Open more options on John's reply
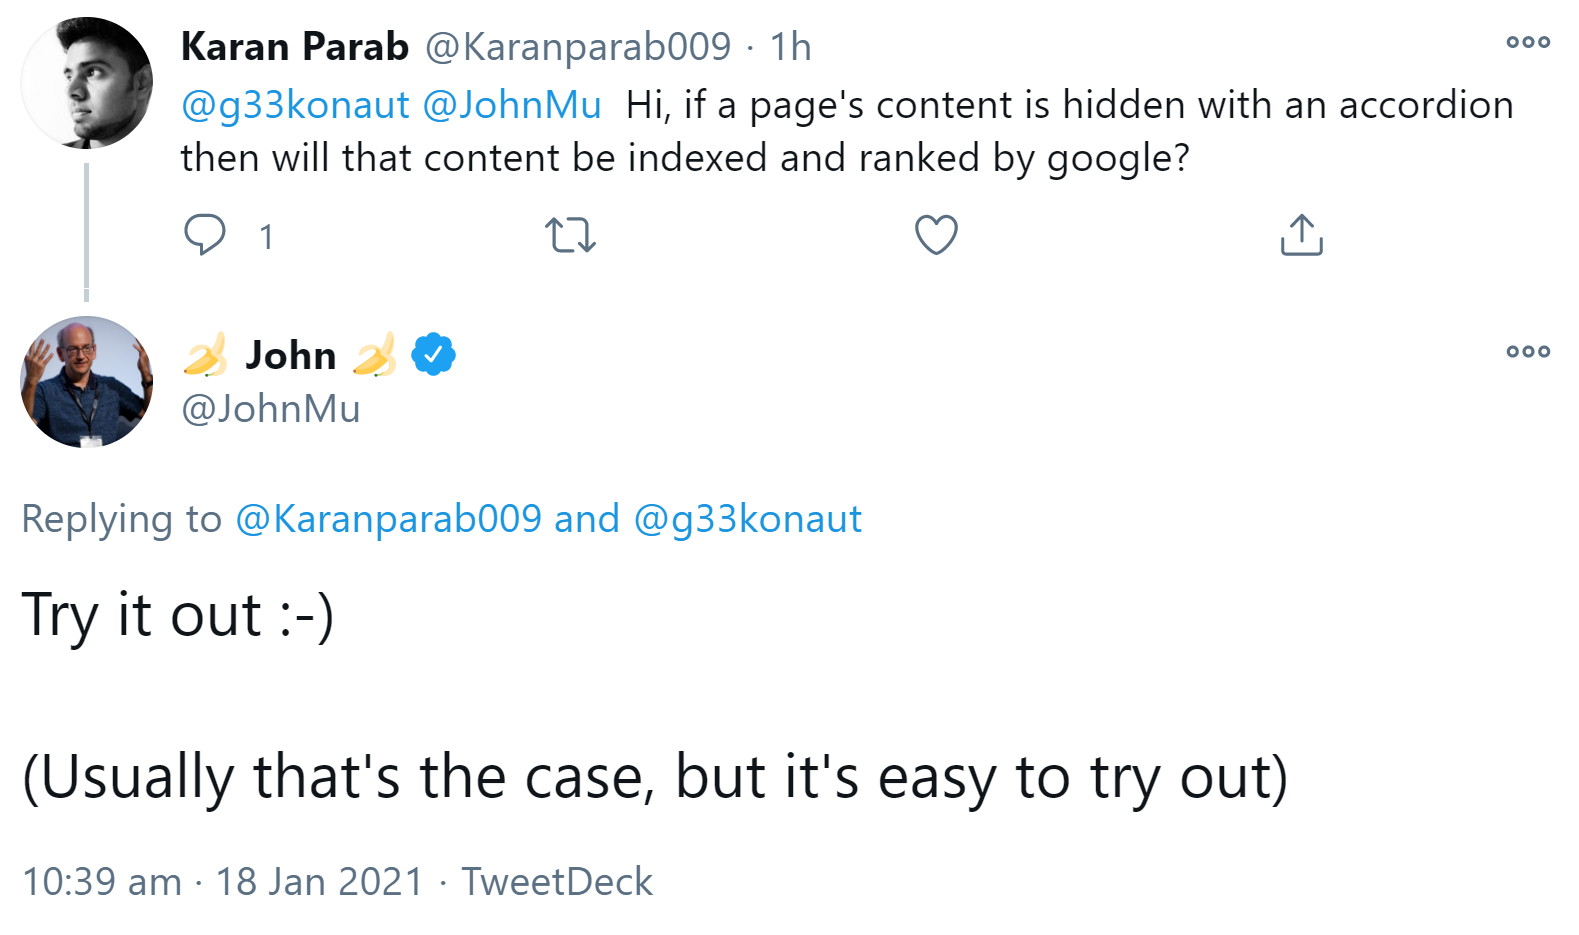Viewport: 1579px width, 935px height. (x=1527, y=351)
